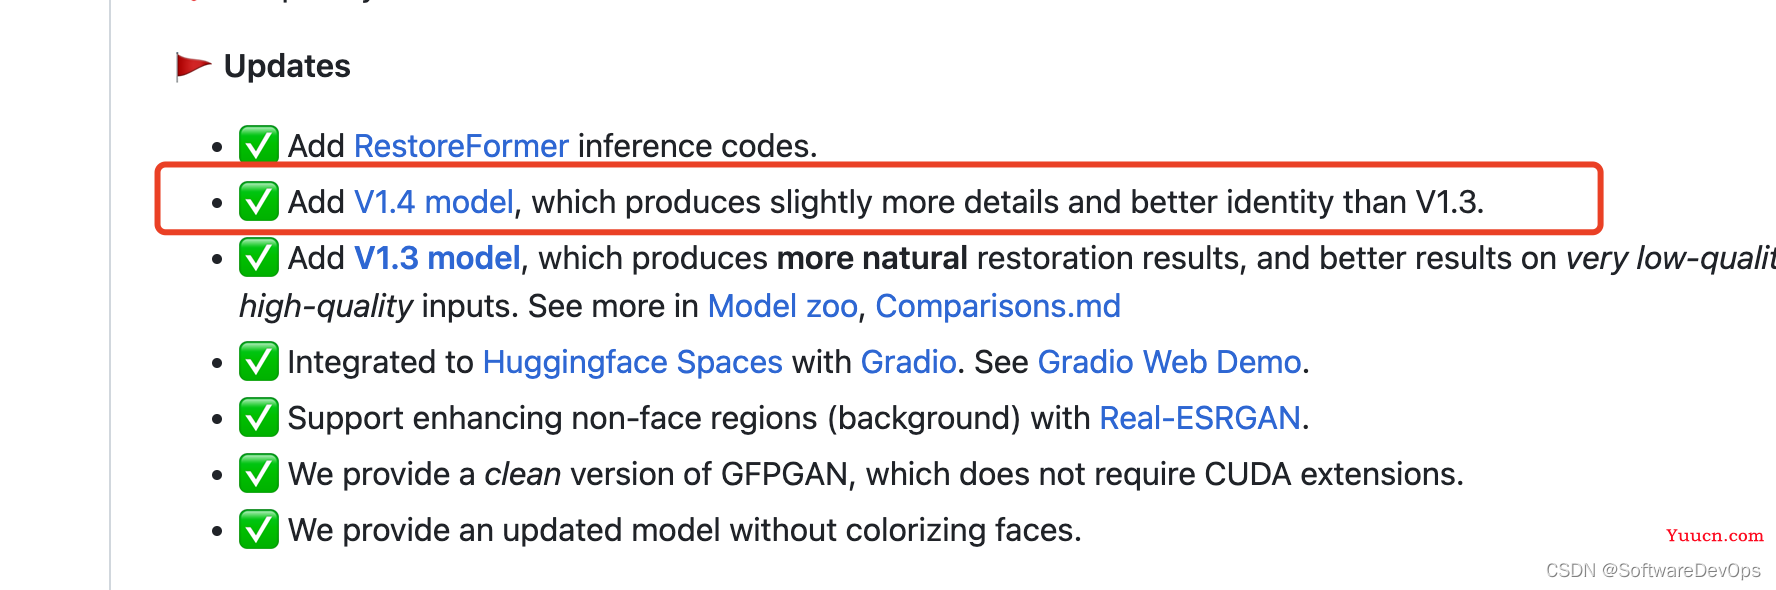The height and width of the screenshot is (590, 1776).
Task: Click the red flag icon beside Updates
Action: tap(193, 66)
